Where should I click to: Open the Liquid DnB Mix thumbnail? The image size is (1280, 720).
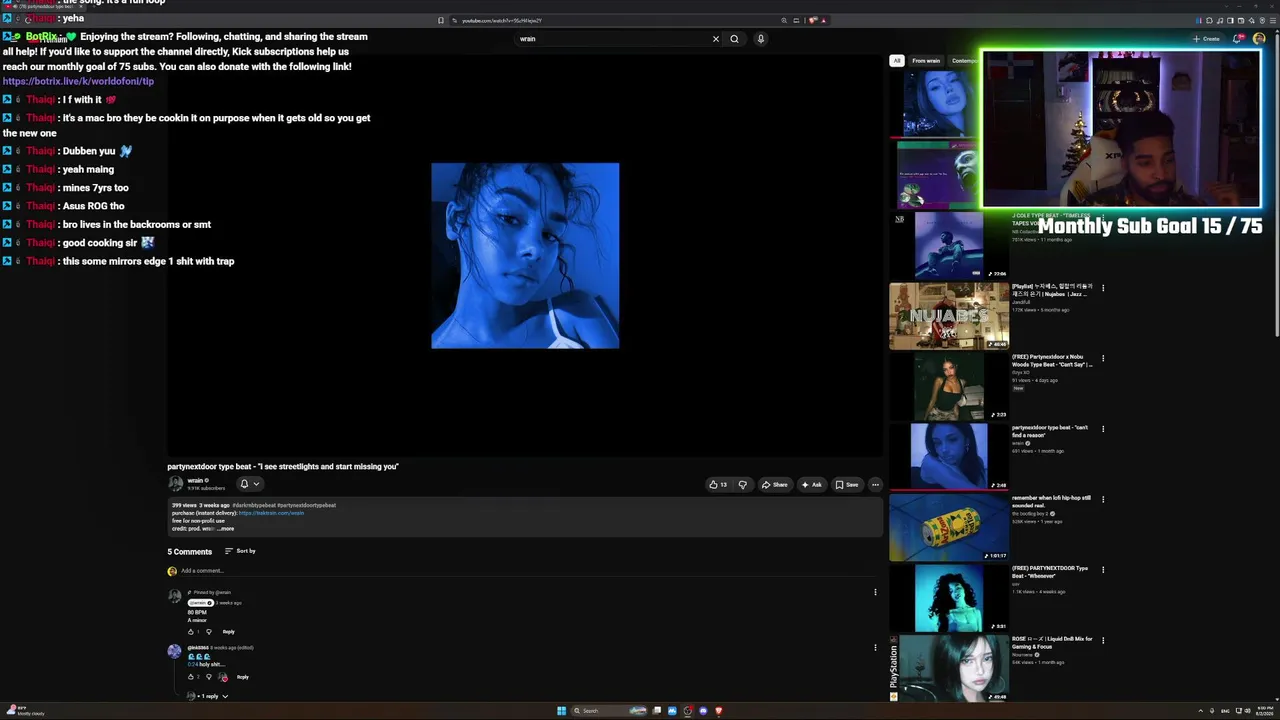pos(949,668)
